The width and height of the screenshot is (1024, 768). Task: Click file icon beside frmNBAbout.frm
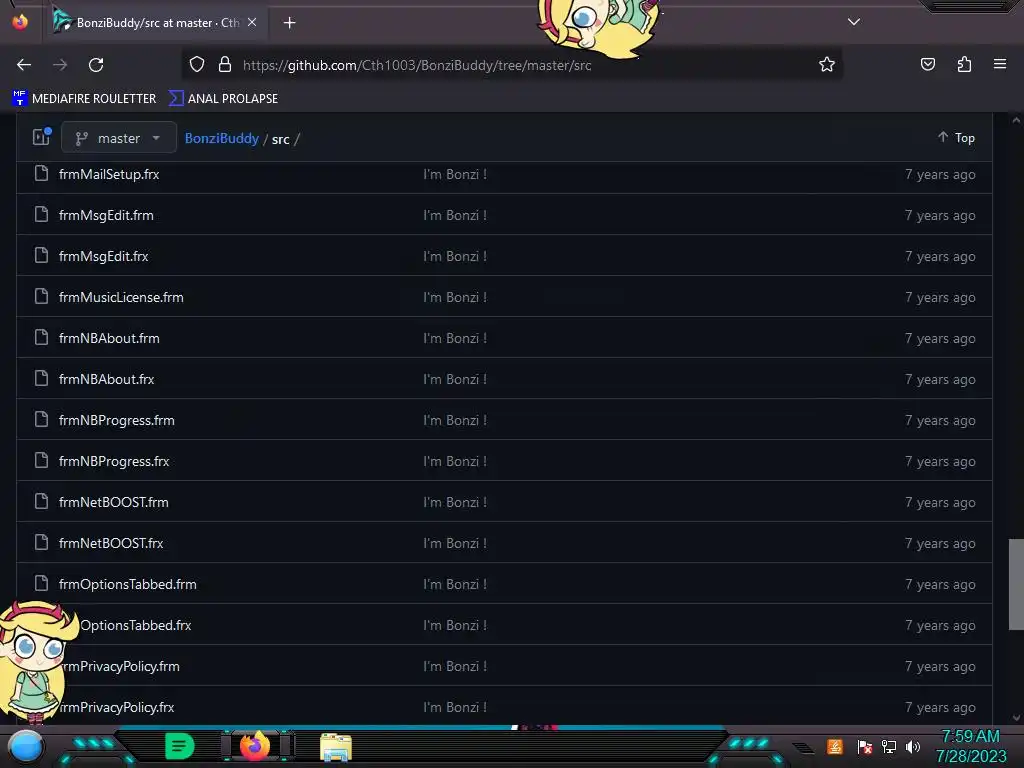pos(41,338)
